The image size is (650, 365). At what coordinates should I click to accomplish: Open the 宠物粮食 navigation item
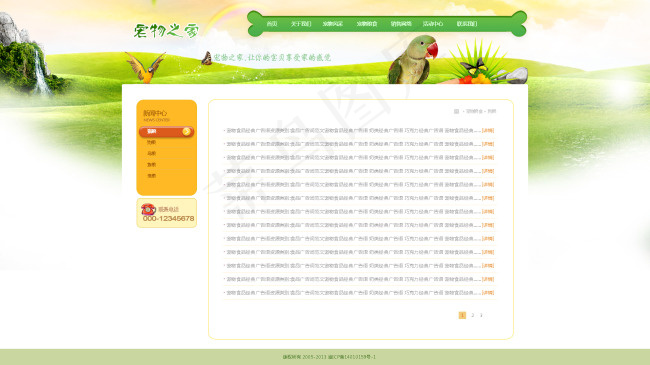(x=367, y=24)
